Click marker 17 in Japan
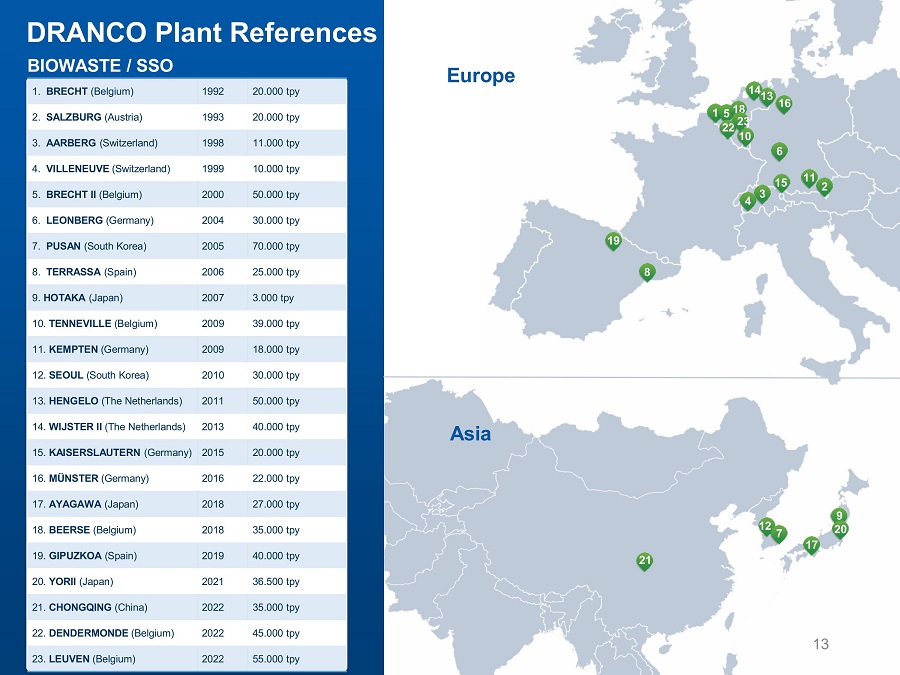 pyautogui.click(x=811, y=545)
